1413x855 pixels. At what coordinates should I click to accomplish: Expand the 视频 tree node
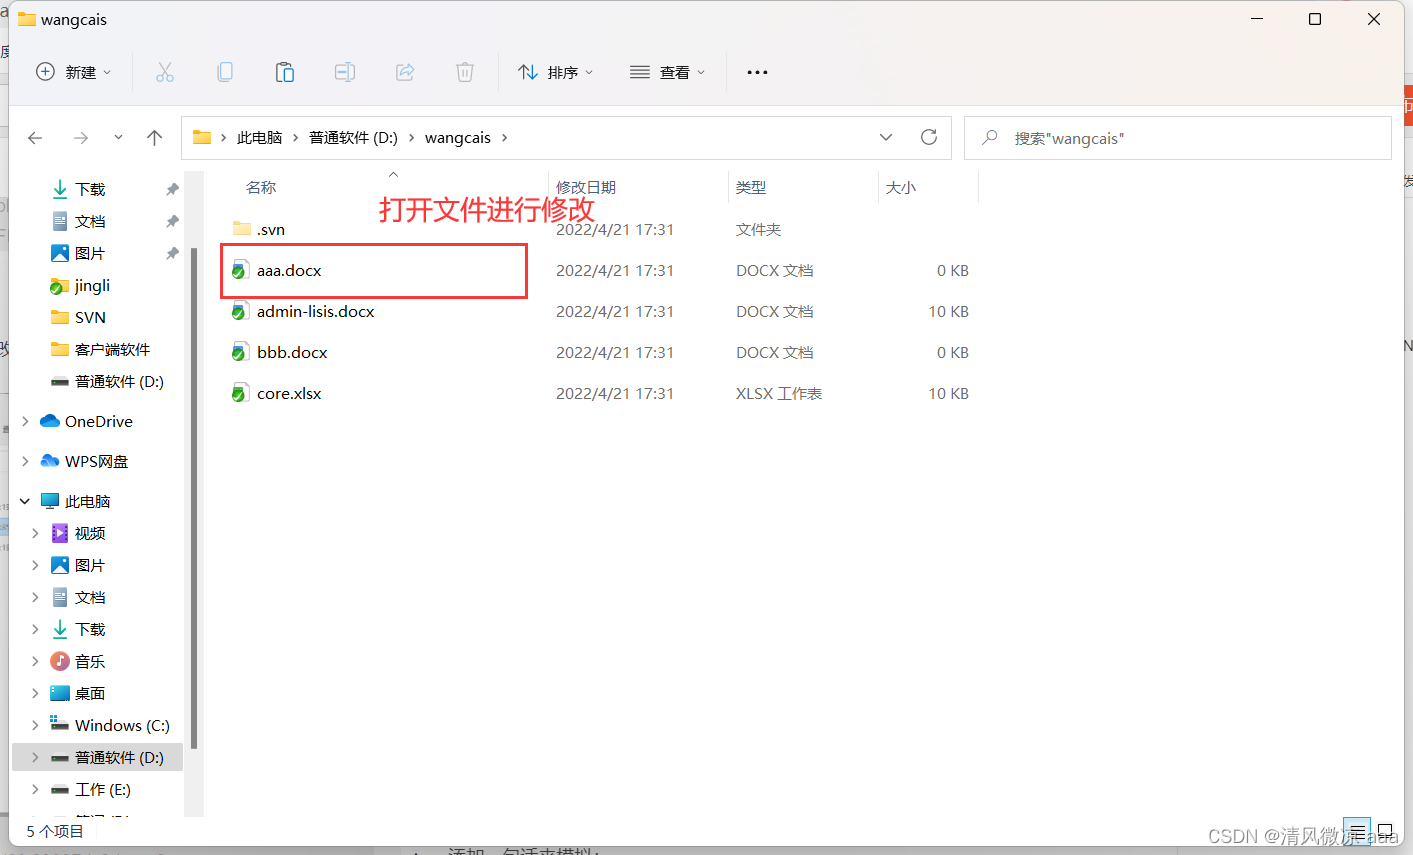pyautogui.click(x=35, y=533)
